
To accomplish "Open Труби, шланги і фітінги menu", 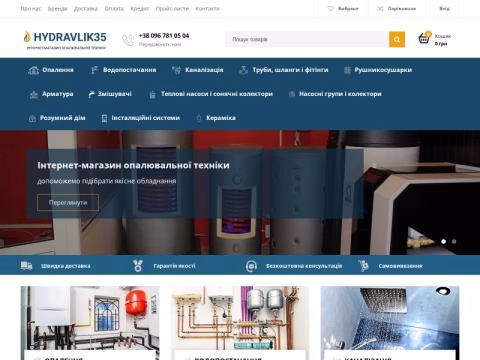I will [x=290, y=70].
